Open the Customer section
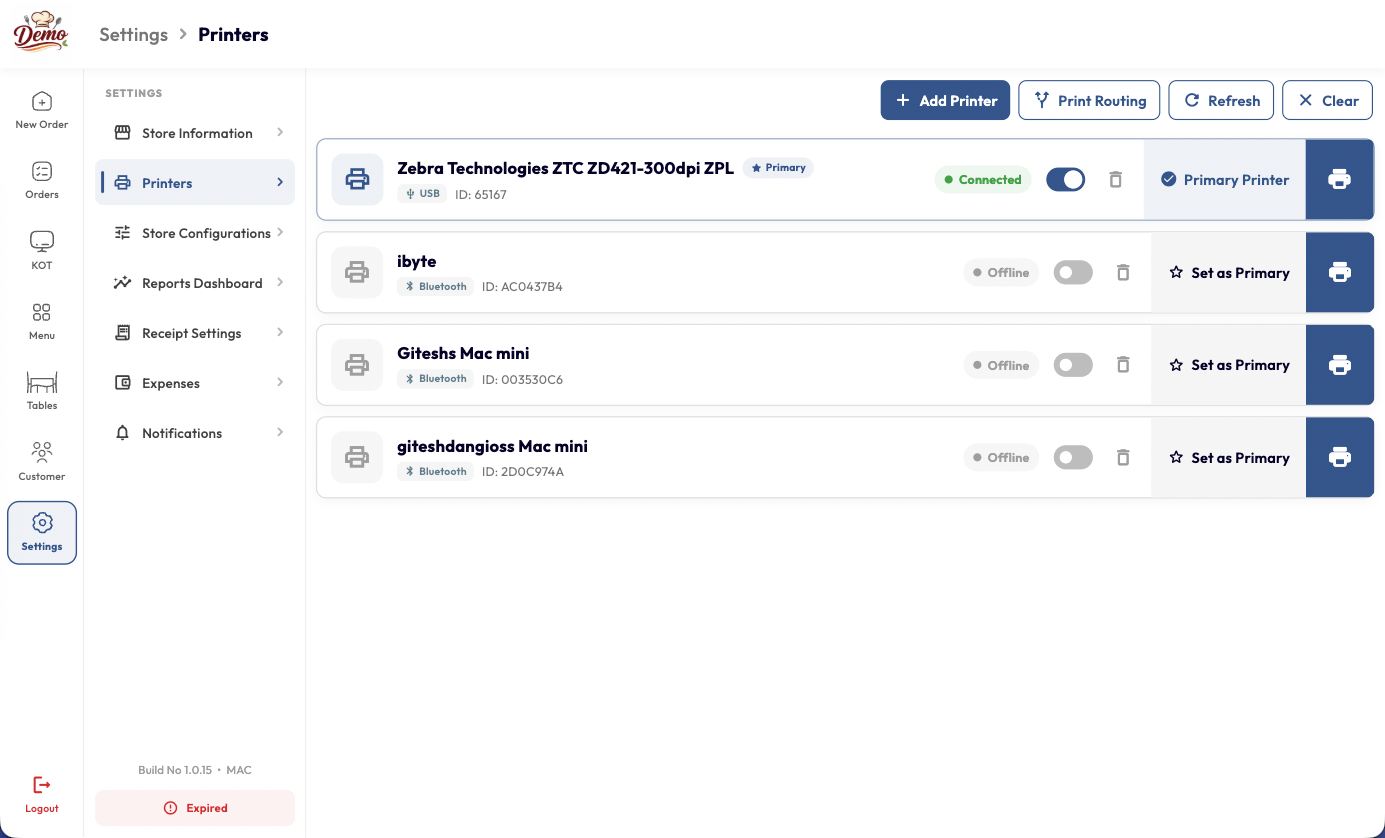1385x838 pixels. tap(42, 462)
